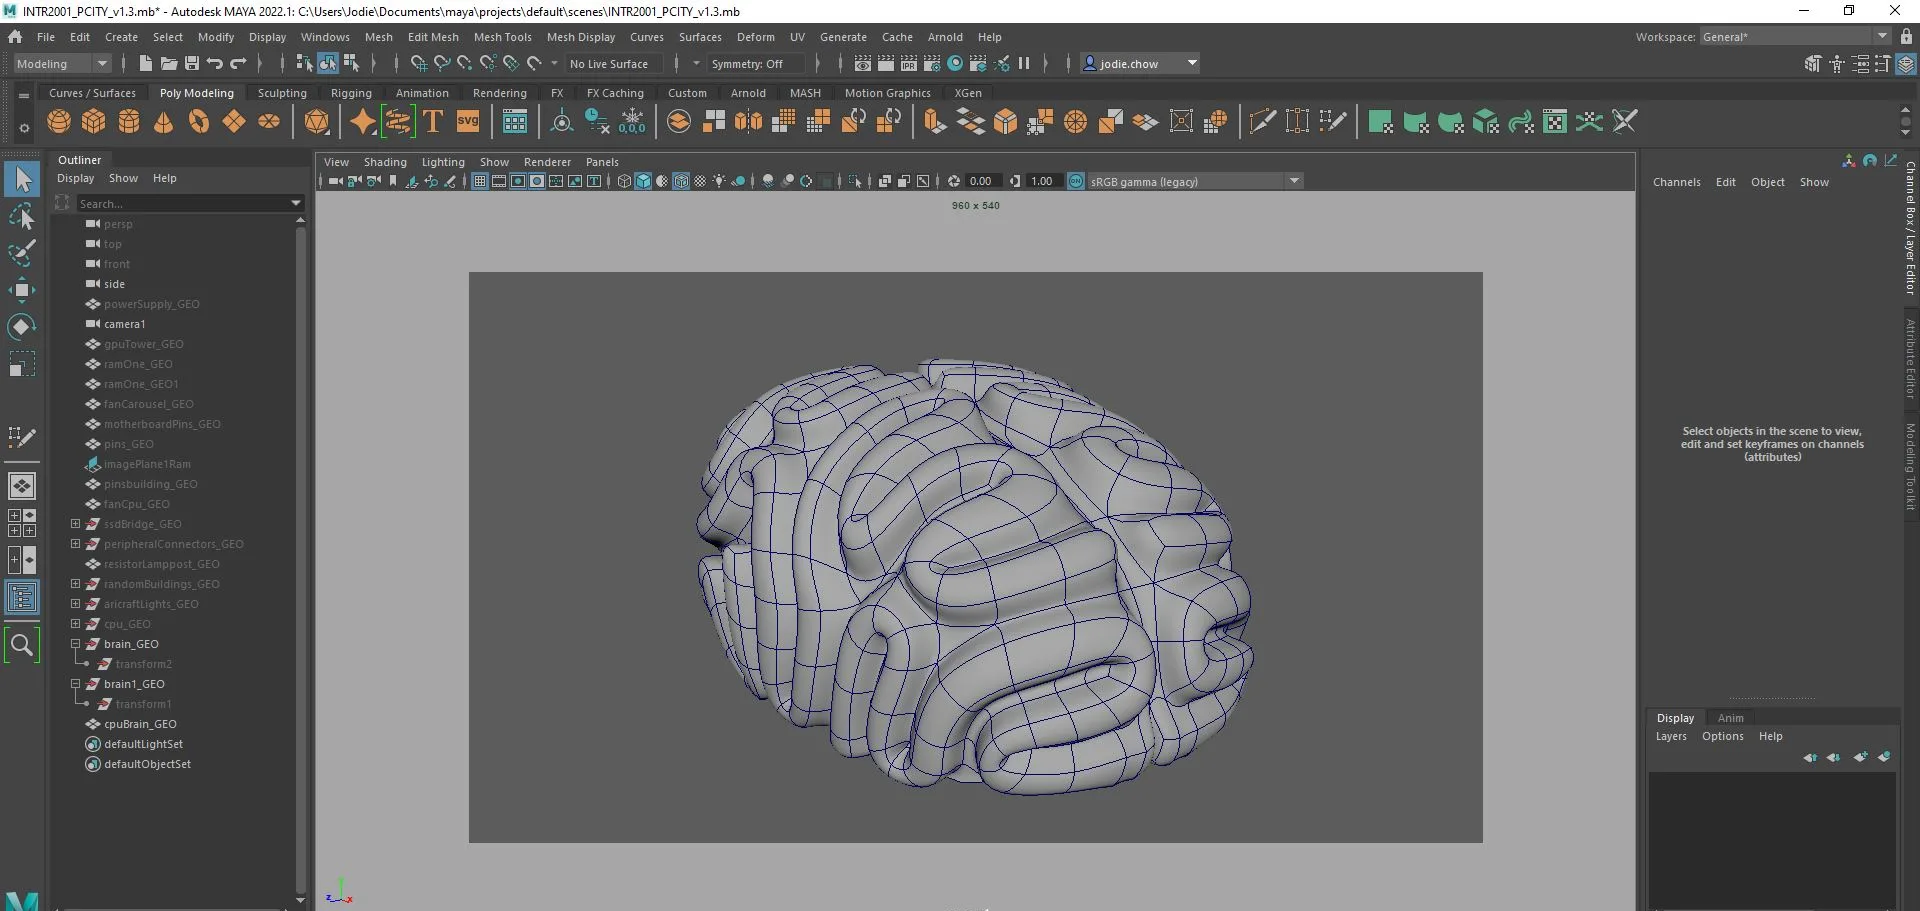Viewport: 1920px width, 911px height.
Task: Select the Paint Selection tool
Action: [22, 253]
